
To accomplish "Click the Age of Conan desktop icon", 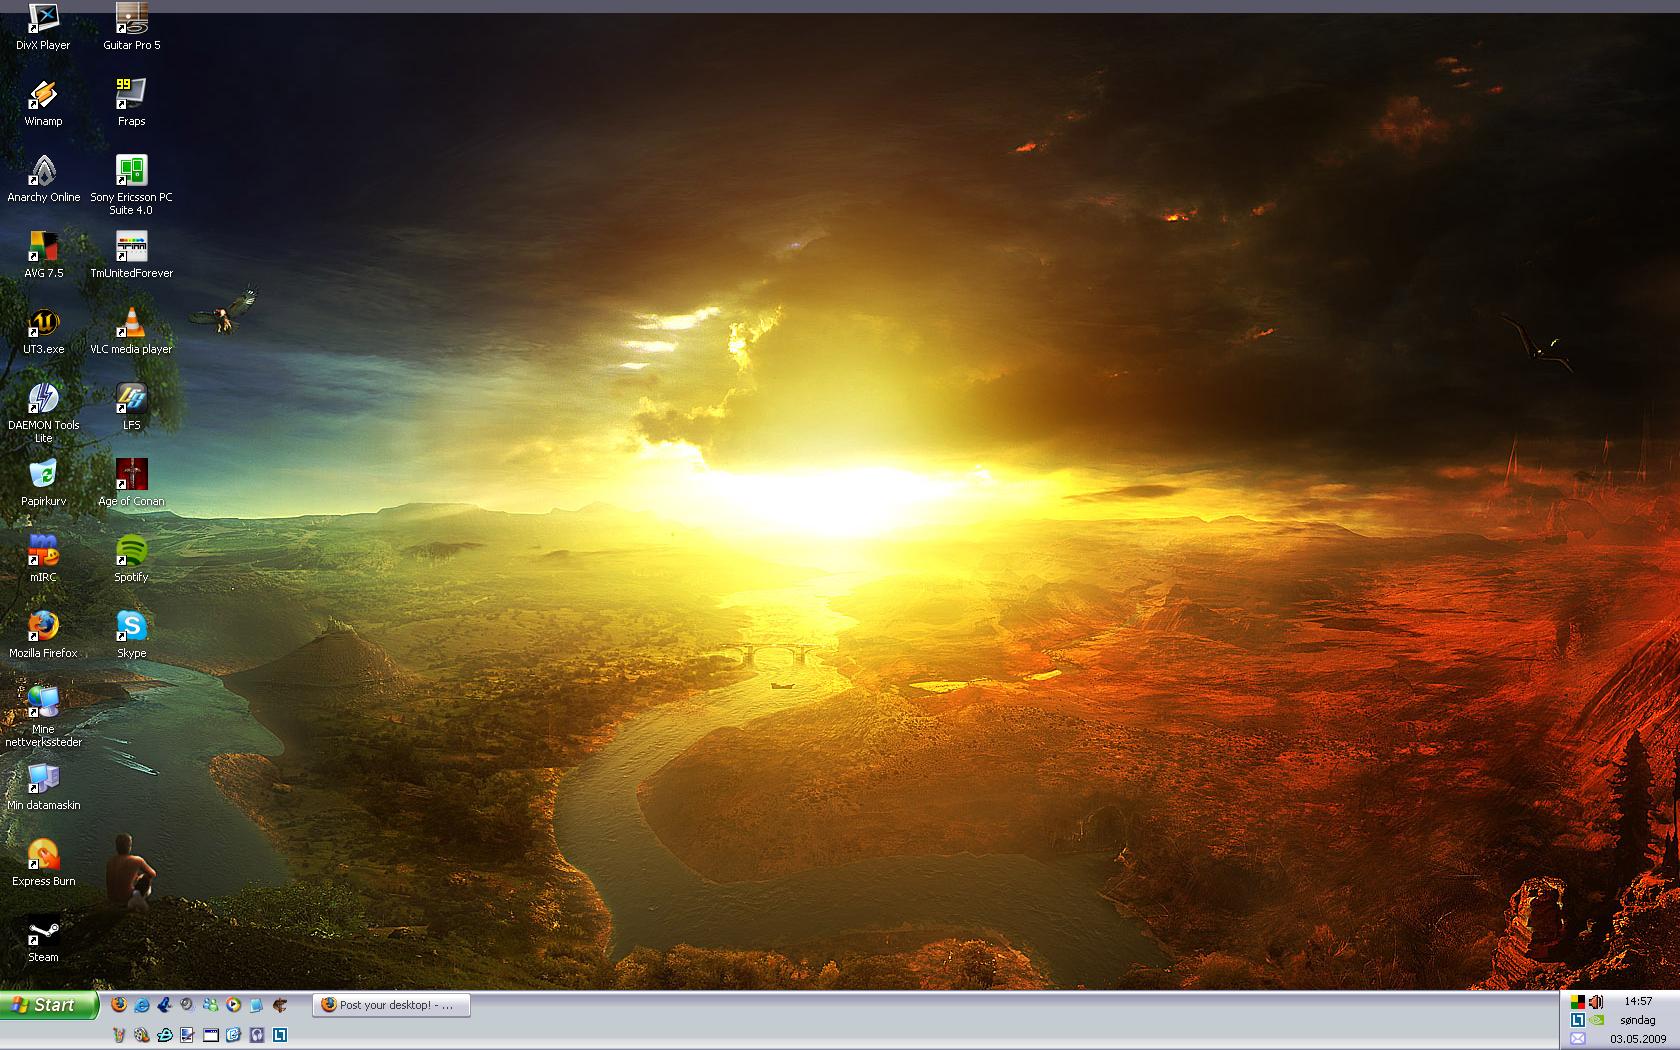I will pyautogui.click(x=131, y=483).
